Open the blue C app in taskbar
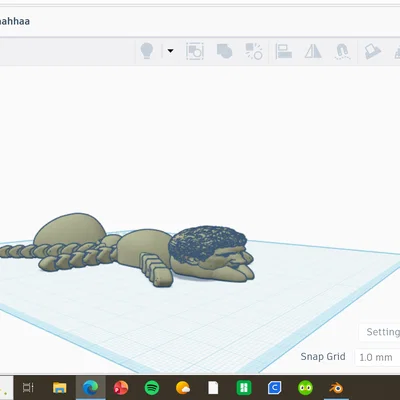Viewport: 400px width, 400px height. 274,388
